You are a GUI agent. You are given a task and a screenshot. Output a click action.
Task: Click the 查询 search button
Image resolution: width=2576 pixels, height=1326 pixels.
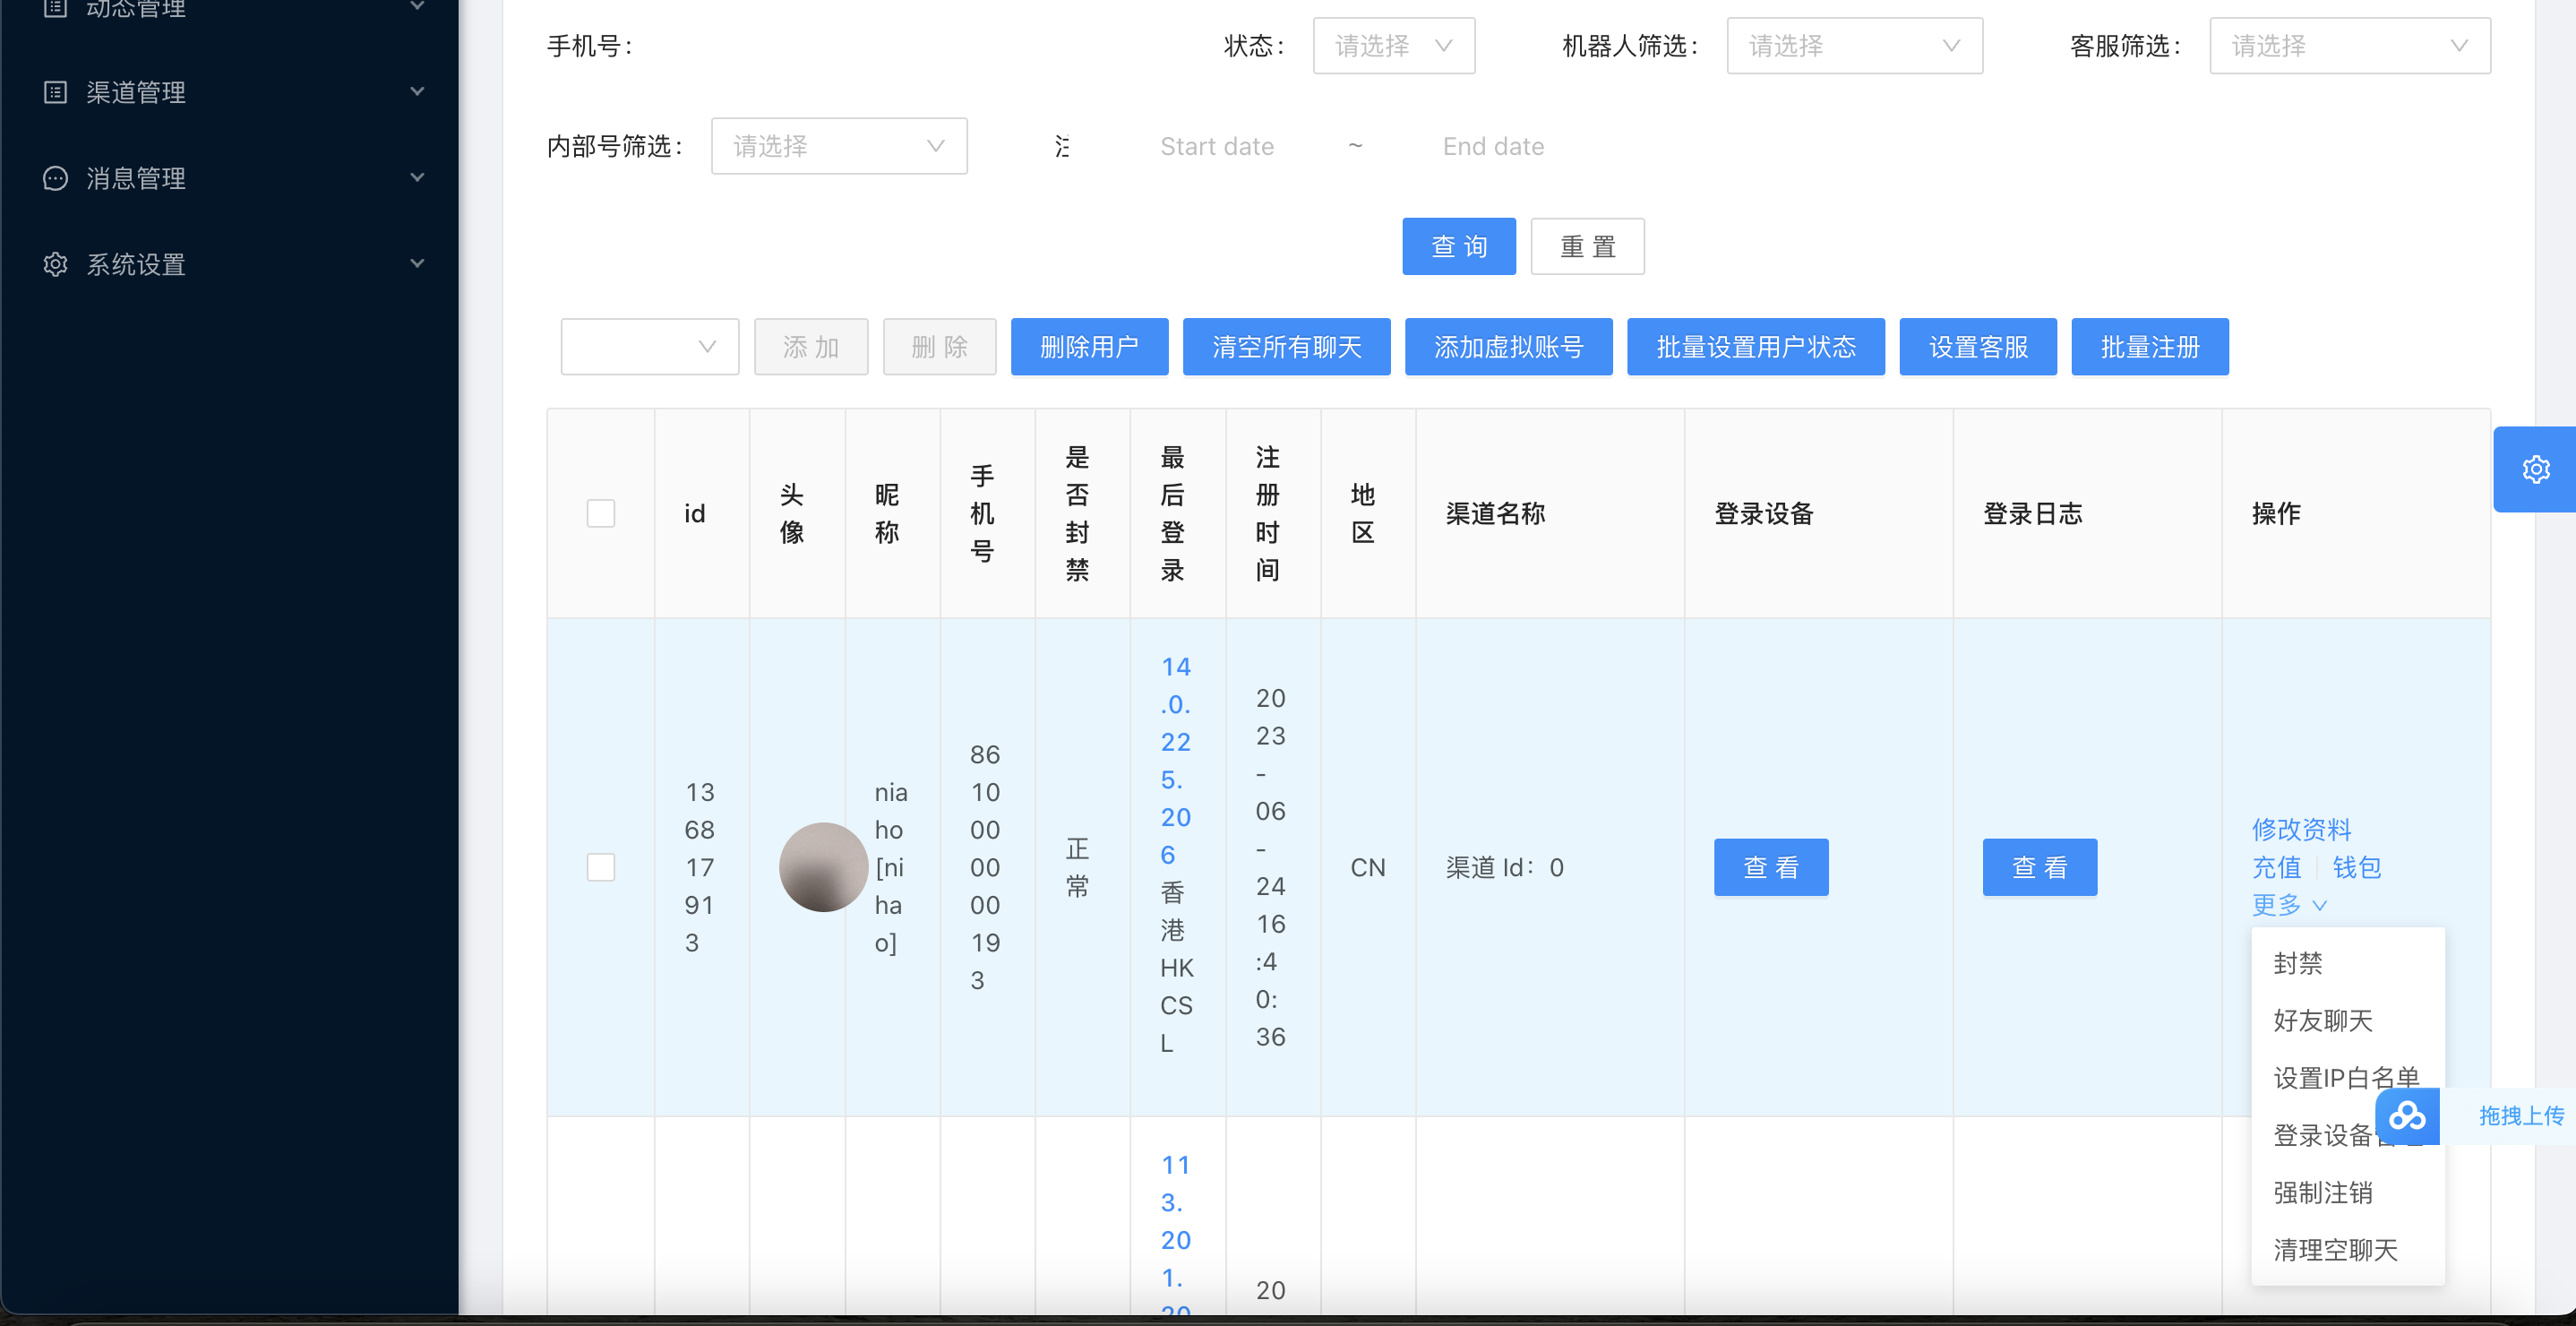click(1459, 246)
